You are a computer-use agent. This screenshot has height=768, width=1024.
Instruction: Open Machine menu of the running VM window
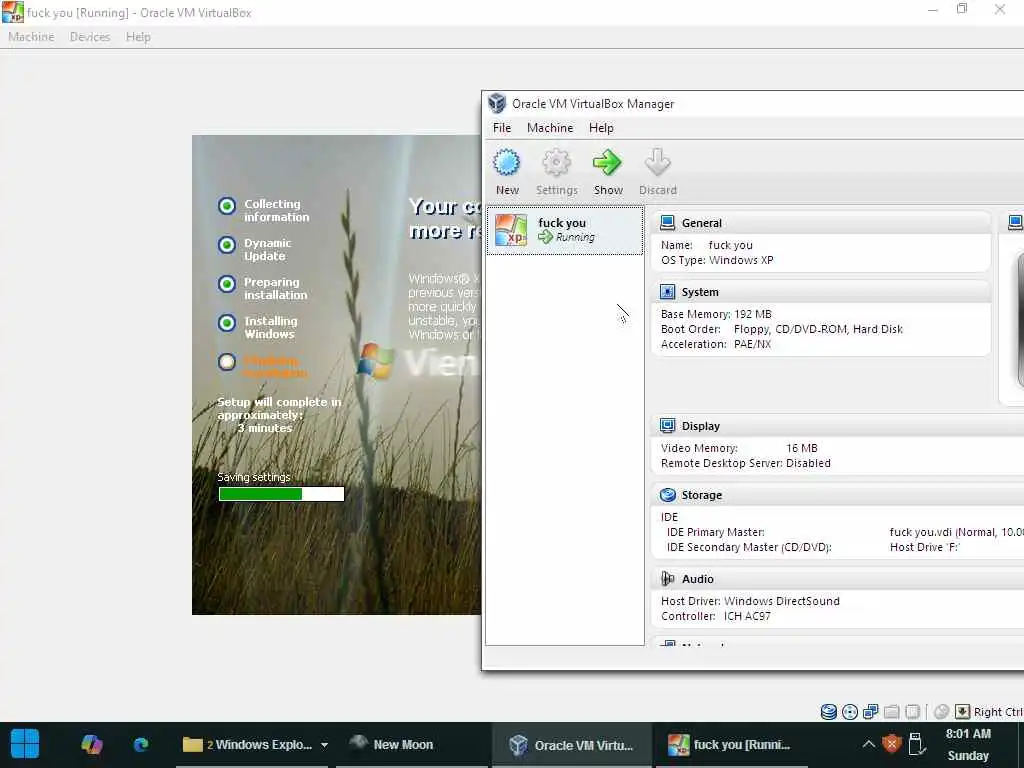click(31, 37)
